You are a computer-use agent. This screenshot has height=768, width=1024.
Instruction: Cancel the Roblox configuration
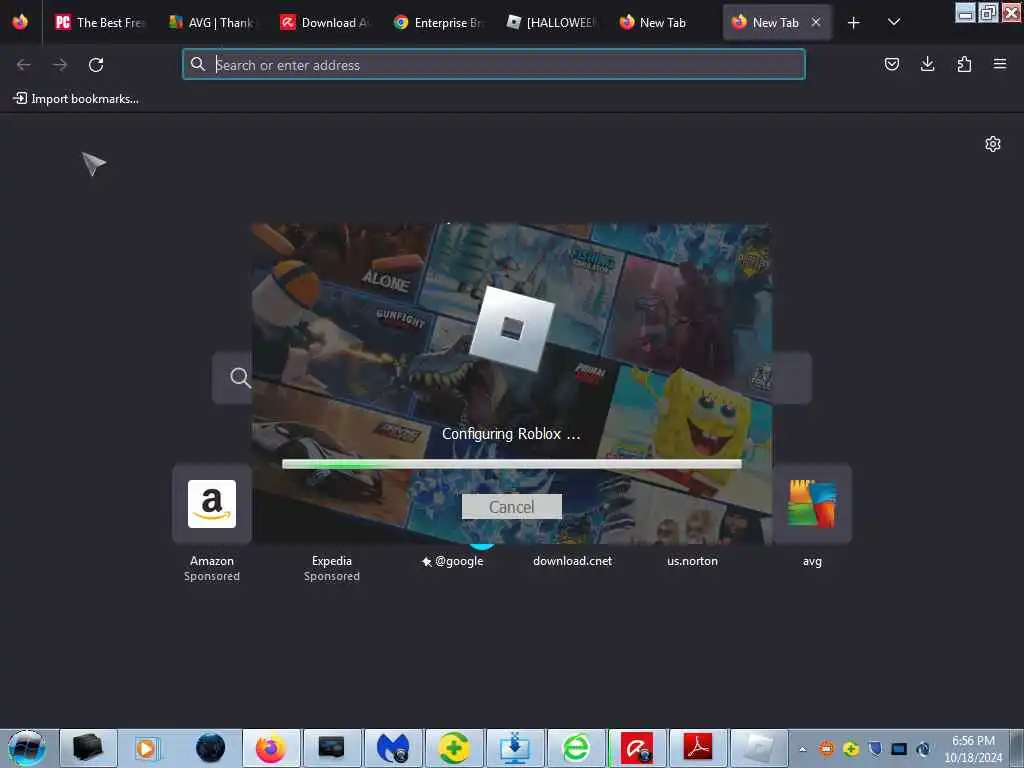pyautogui.click(x=511, y=507)
